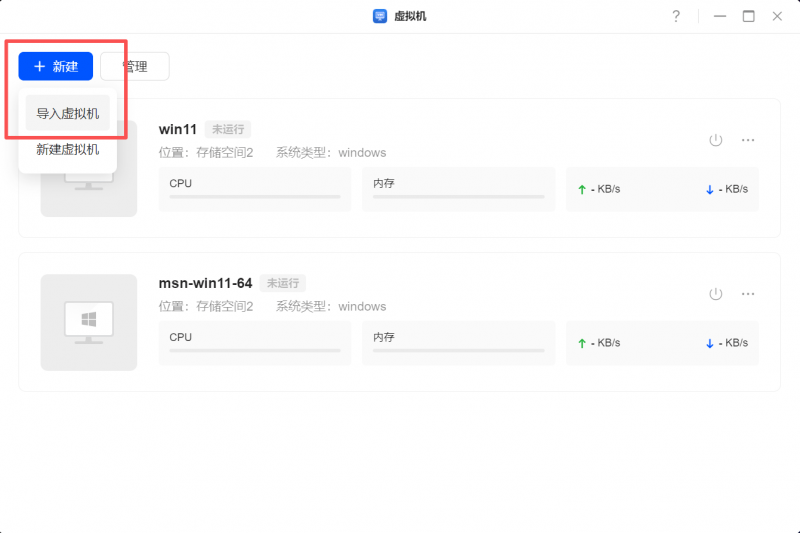Open the 管理 button

point(135,66)
